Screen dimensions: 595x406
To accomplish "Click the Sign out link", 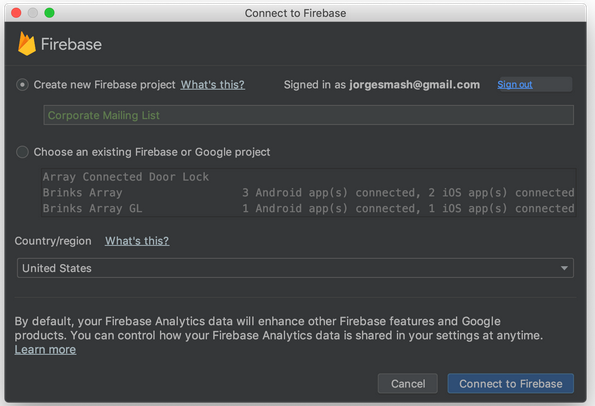I will click(x=515, y=85).
